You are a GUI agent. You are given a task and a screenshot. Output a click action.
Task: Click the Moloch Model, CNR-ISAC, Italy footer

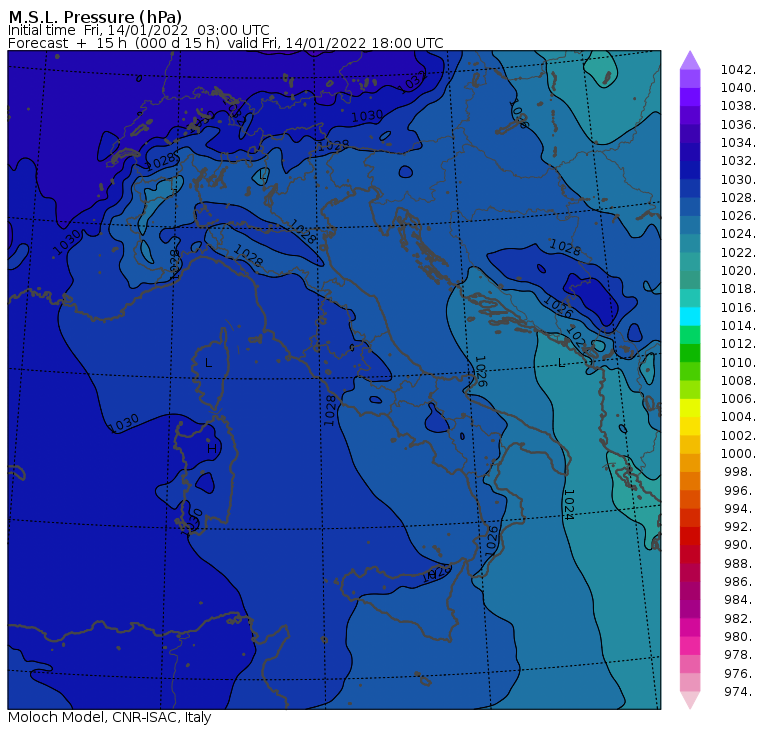110,717
